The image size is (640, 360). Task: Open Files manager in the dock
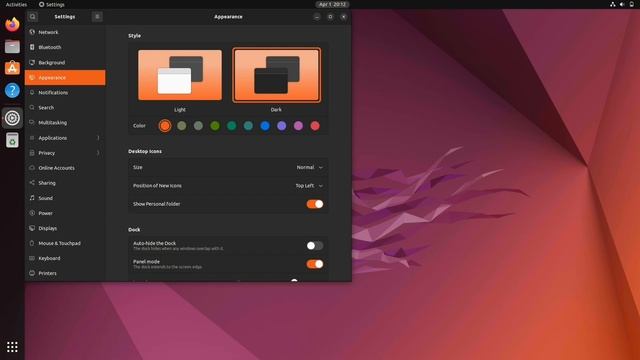(12, 47)
